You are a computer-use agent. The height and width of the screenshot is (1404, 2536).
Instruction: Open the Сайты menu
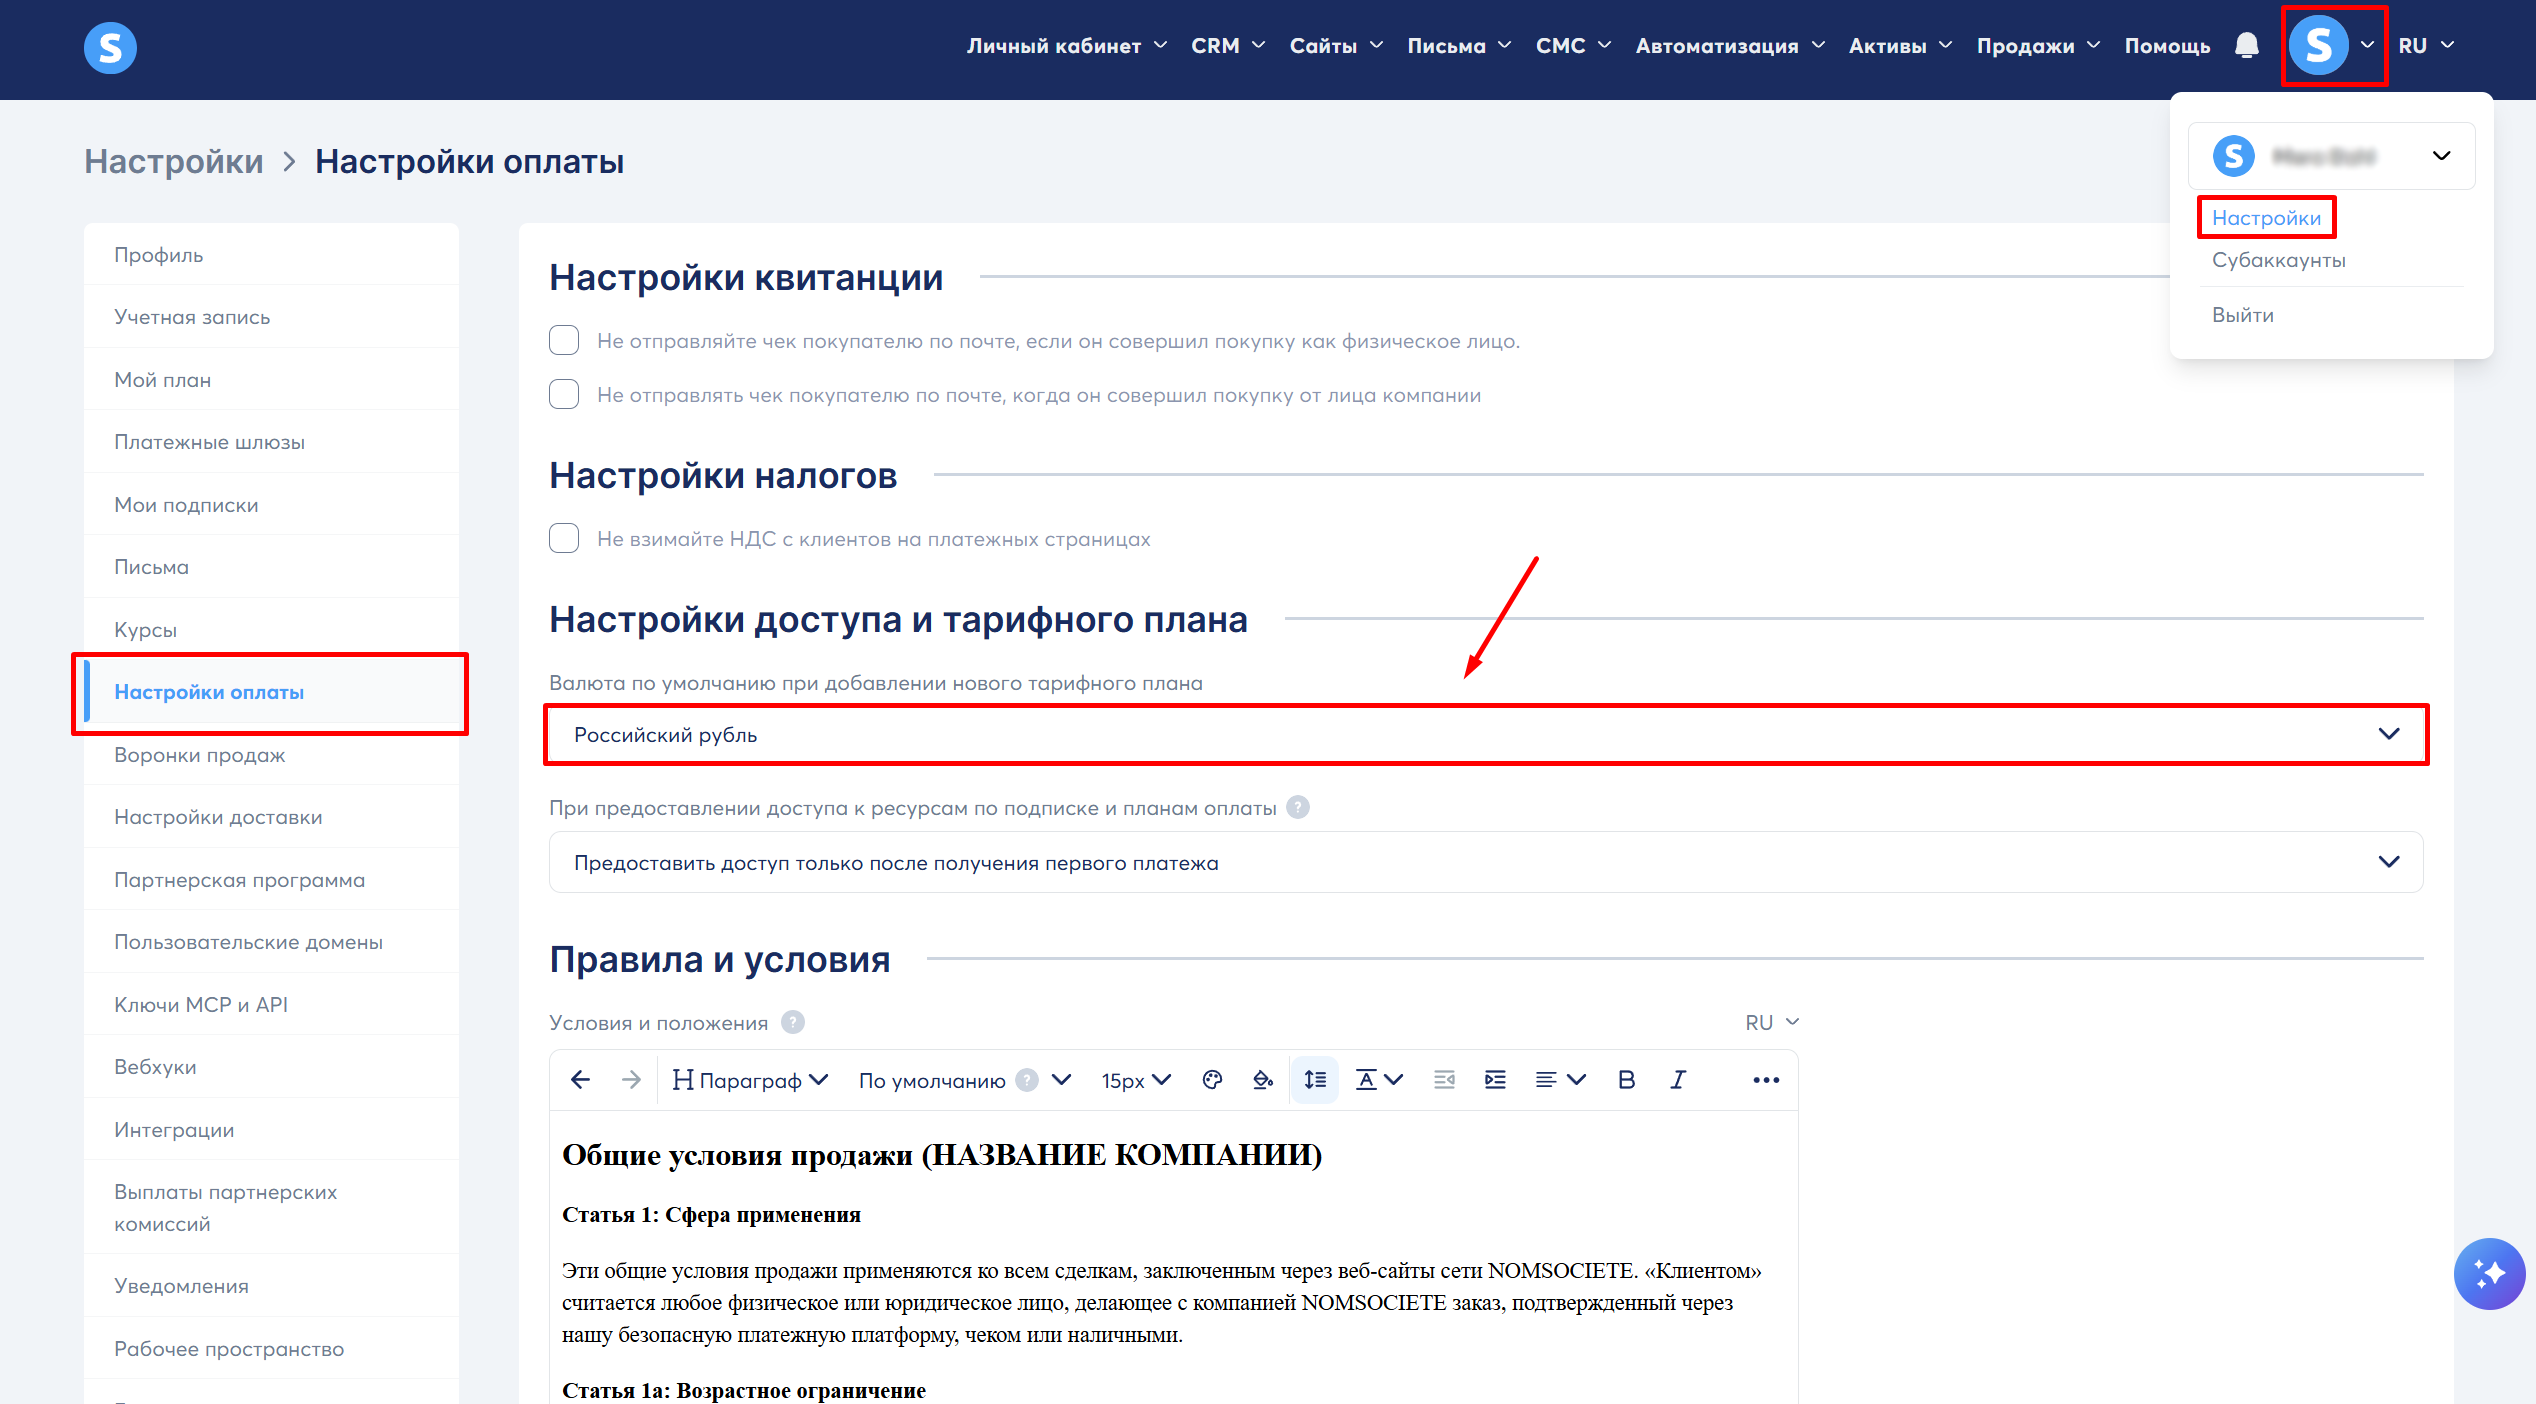click(1336, 46)
